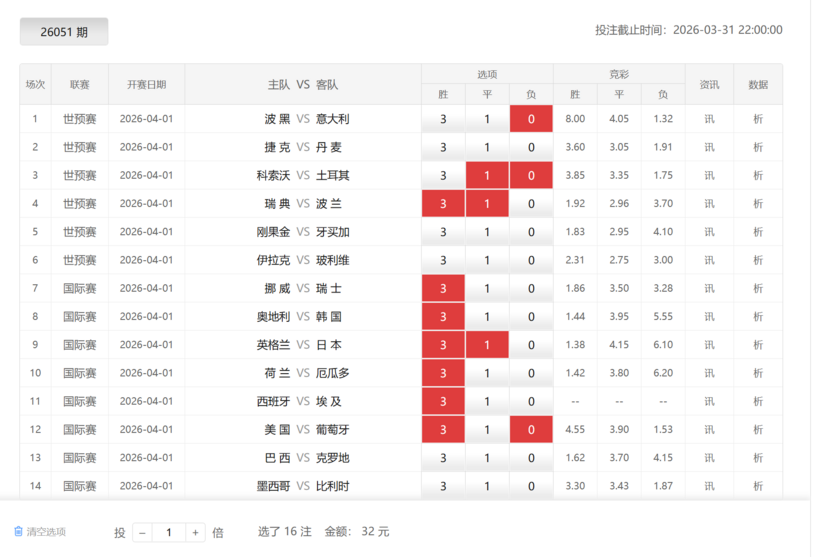Open 析 analysis for 墨西哥 vs 比利时
The image size is (840, 557).
(x=757, y=486)
